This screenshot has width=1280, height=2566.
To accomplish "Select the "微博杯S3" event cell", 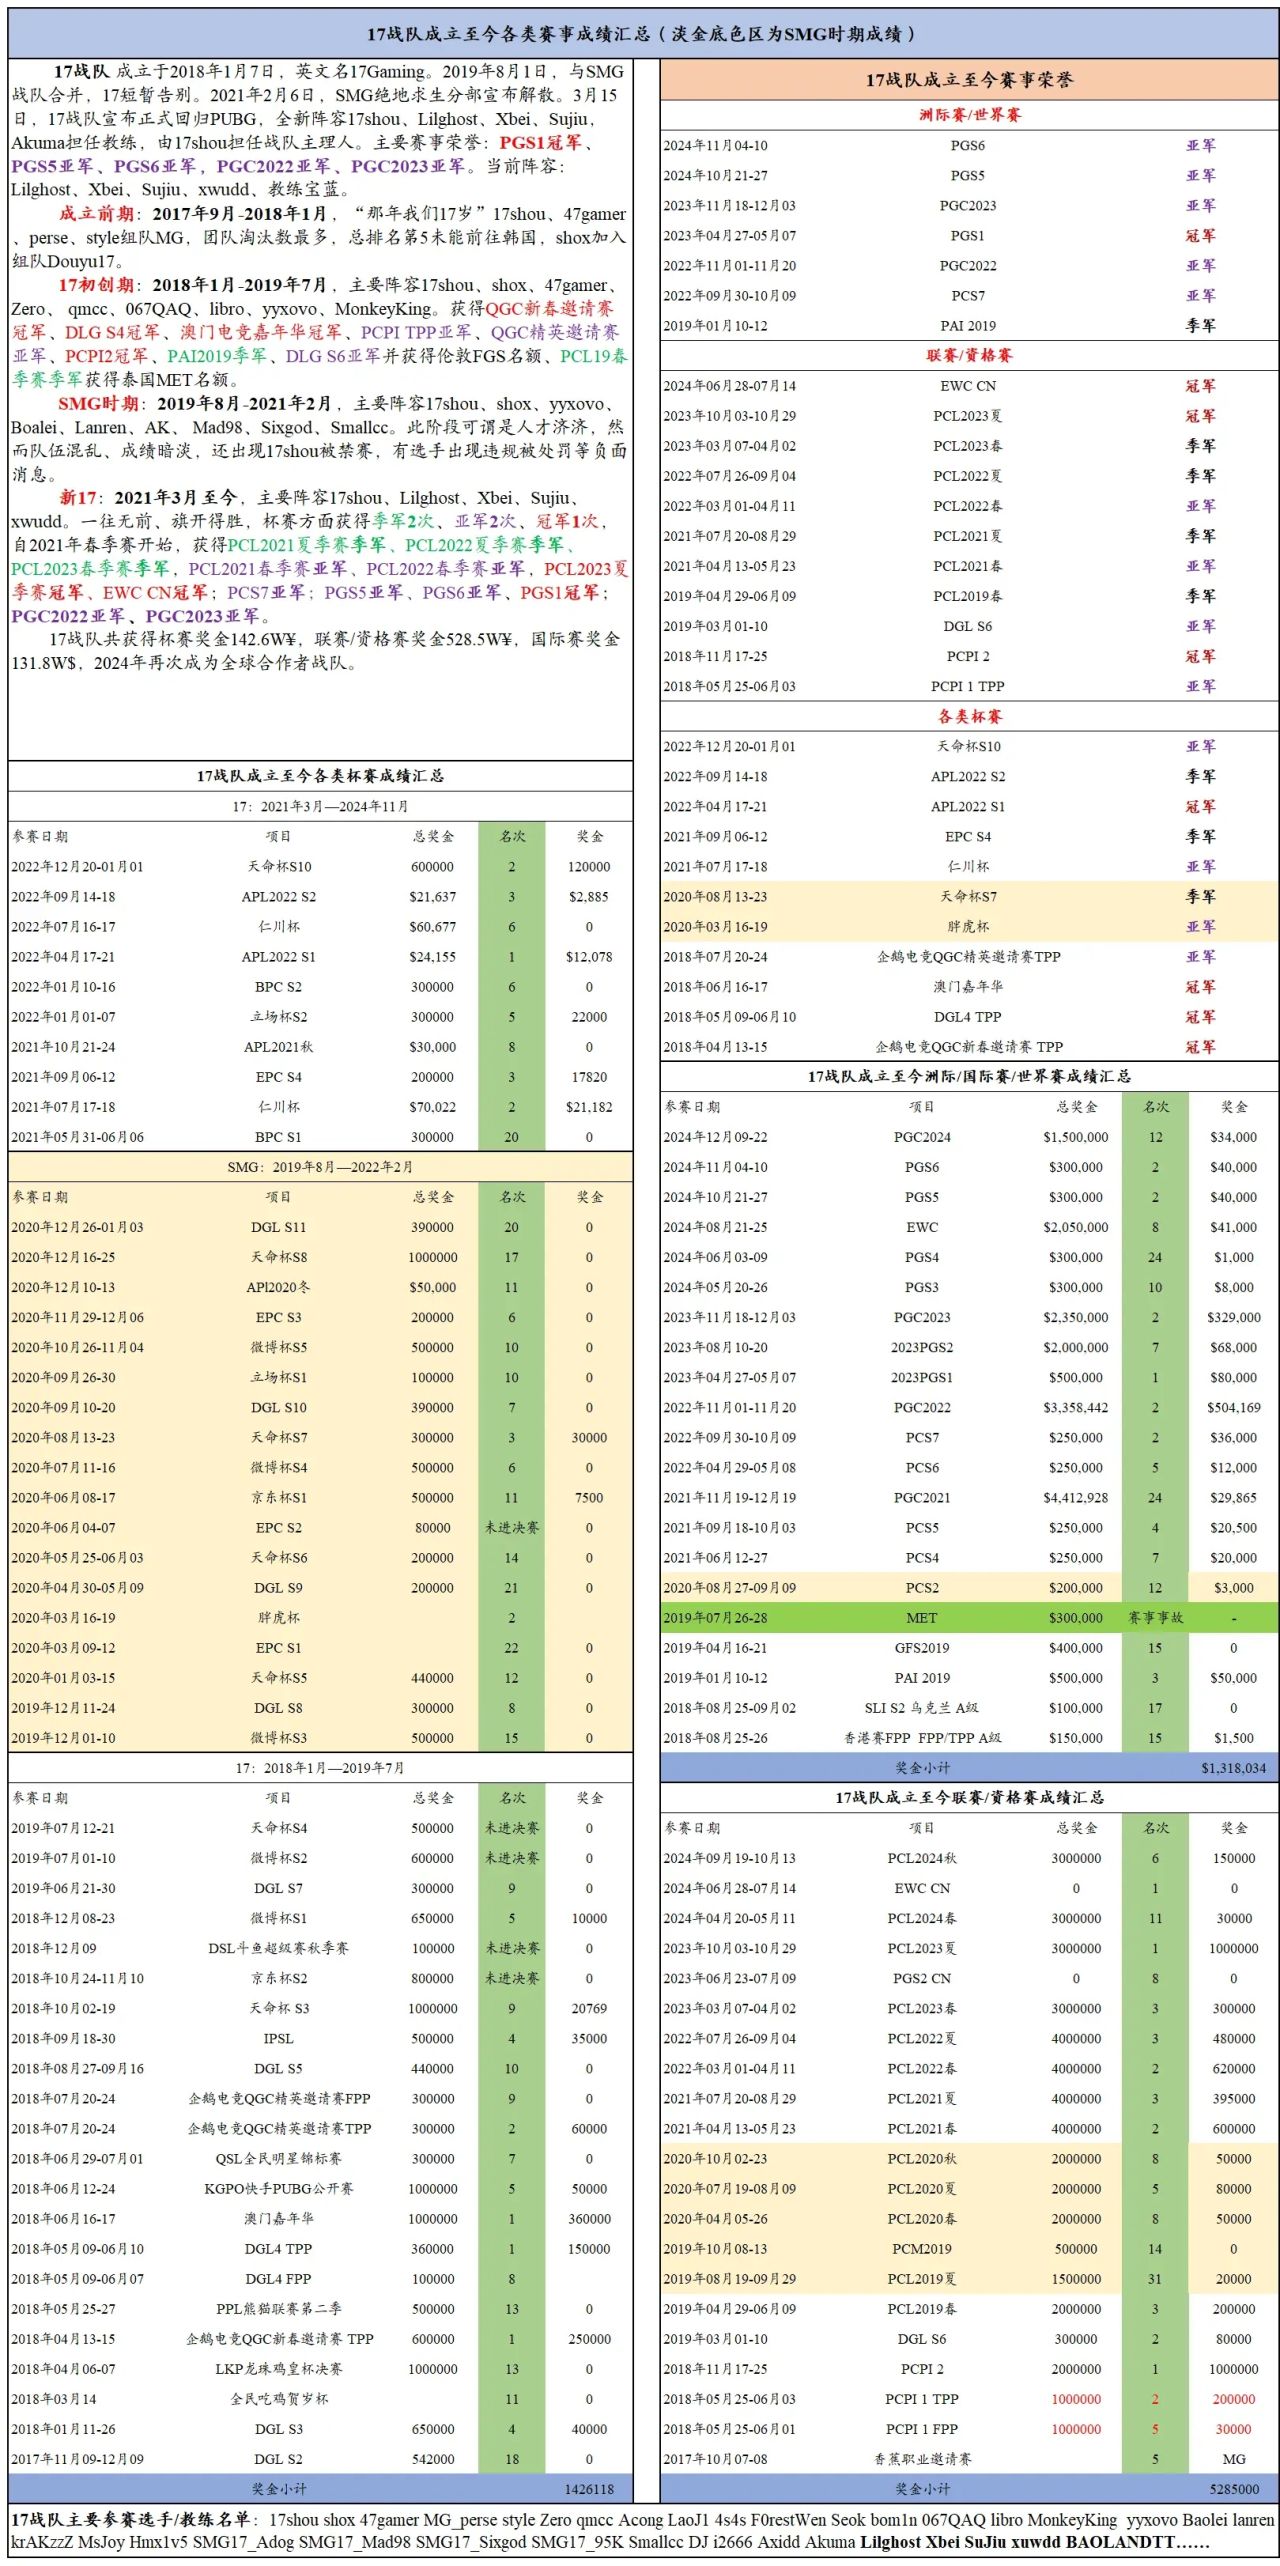I will click(278, 1737).
